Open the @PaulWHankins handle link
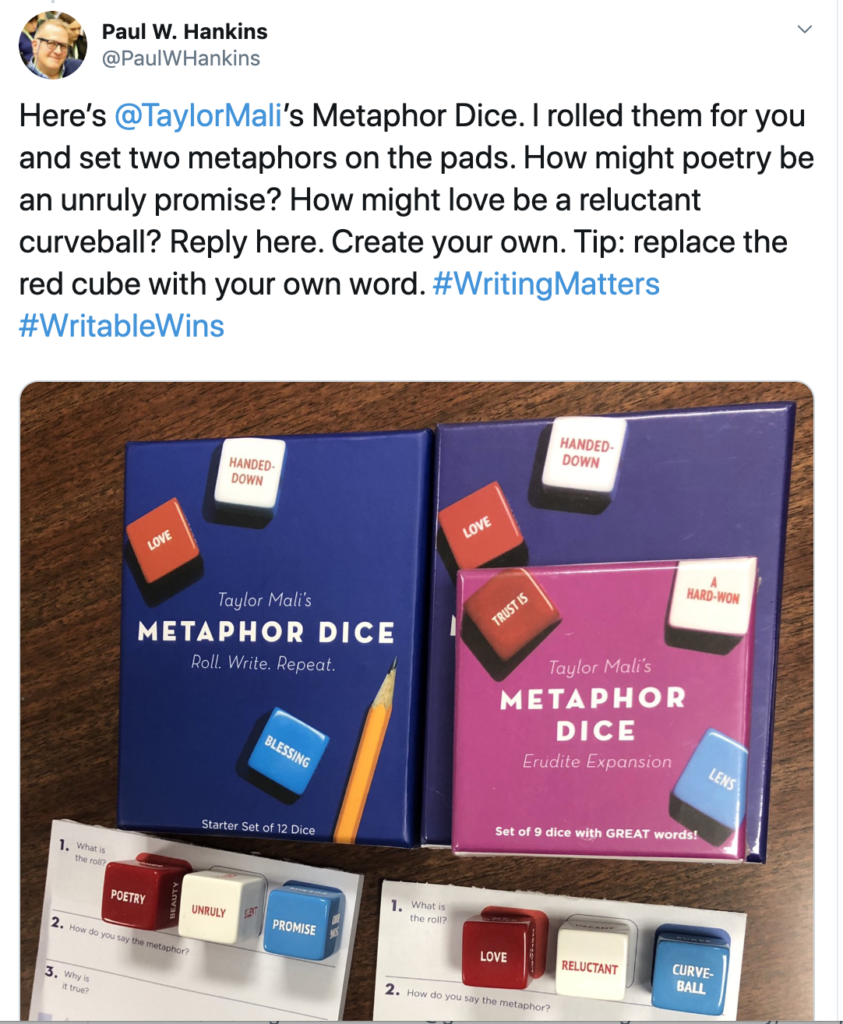Viewport: 843px width, 1024px height. (180, 59)
